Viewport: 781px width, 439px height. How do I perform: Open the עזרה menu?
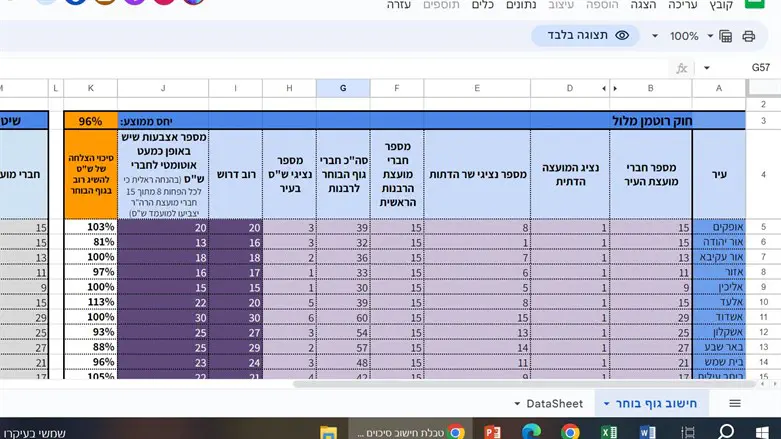[398, 5]
